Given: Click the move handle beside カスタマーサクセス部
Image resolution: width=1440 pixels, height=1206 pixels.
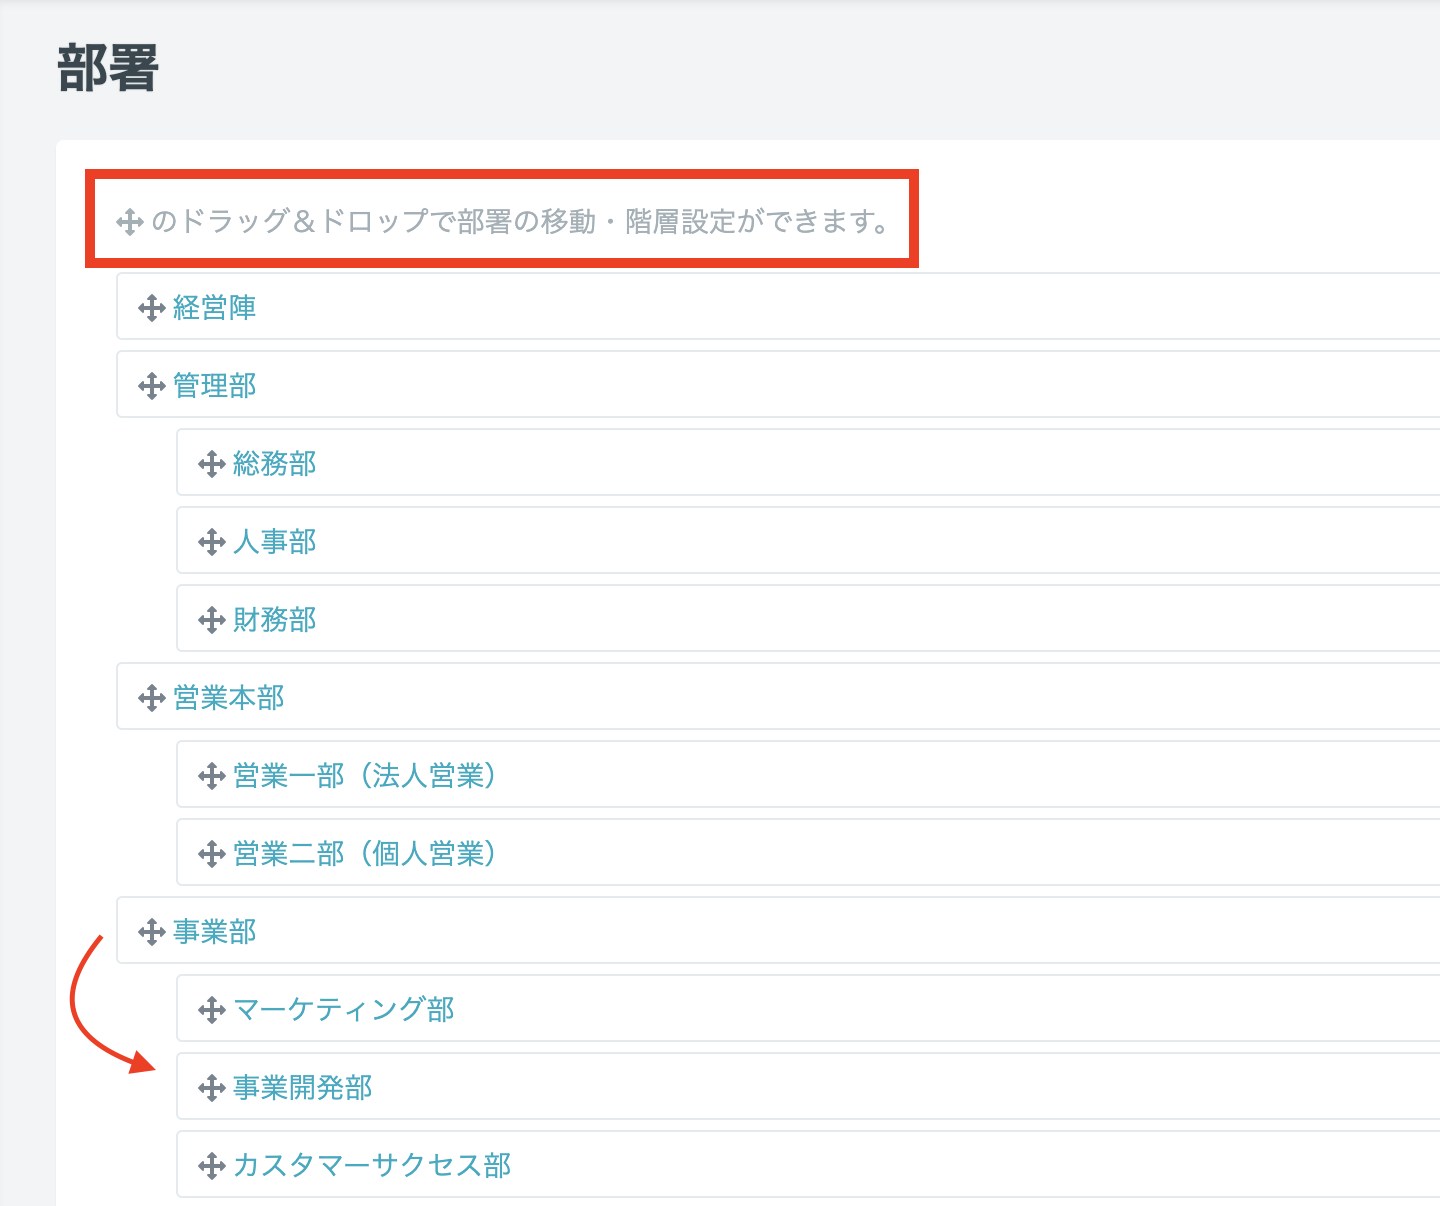Looking at the screenshot, I should pyautogui.click(x=212, y=1166).
